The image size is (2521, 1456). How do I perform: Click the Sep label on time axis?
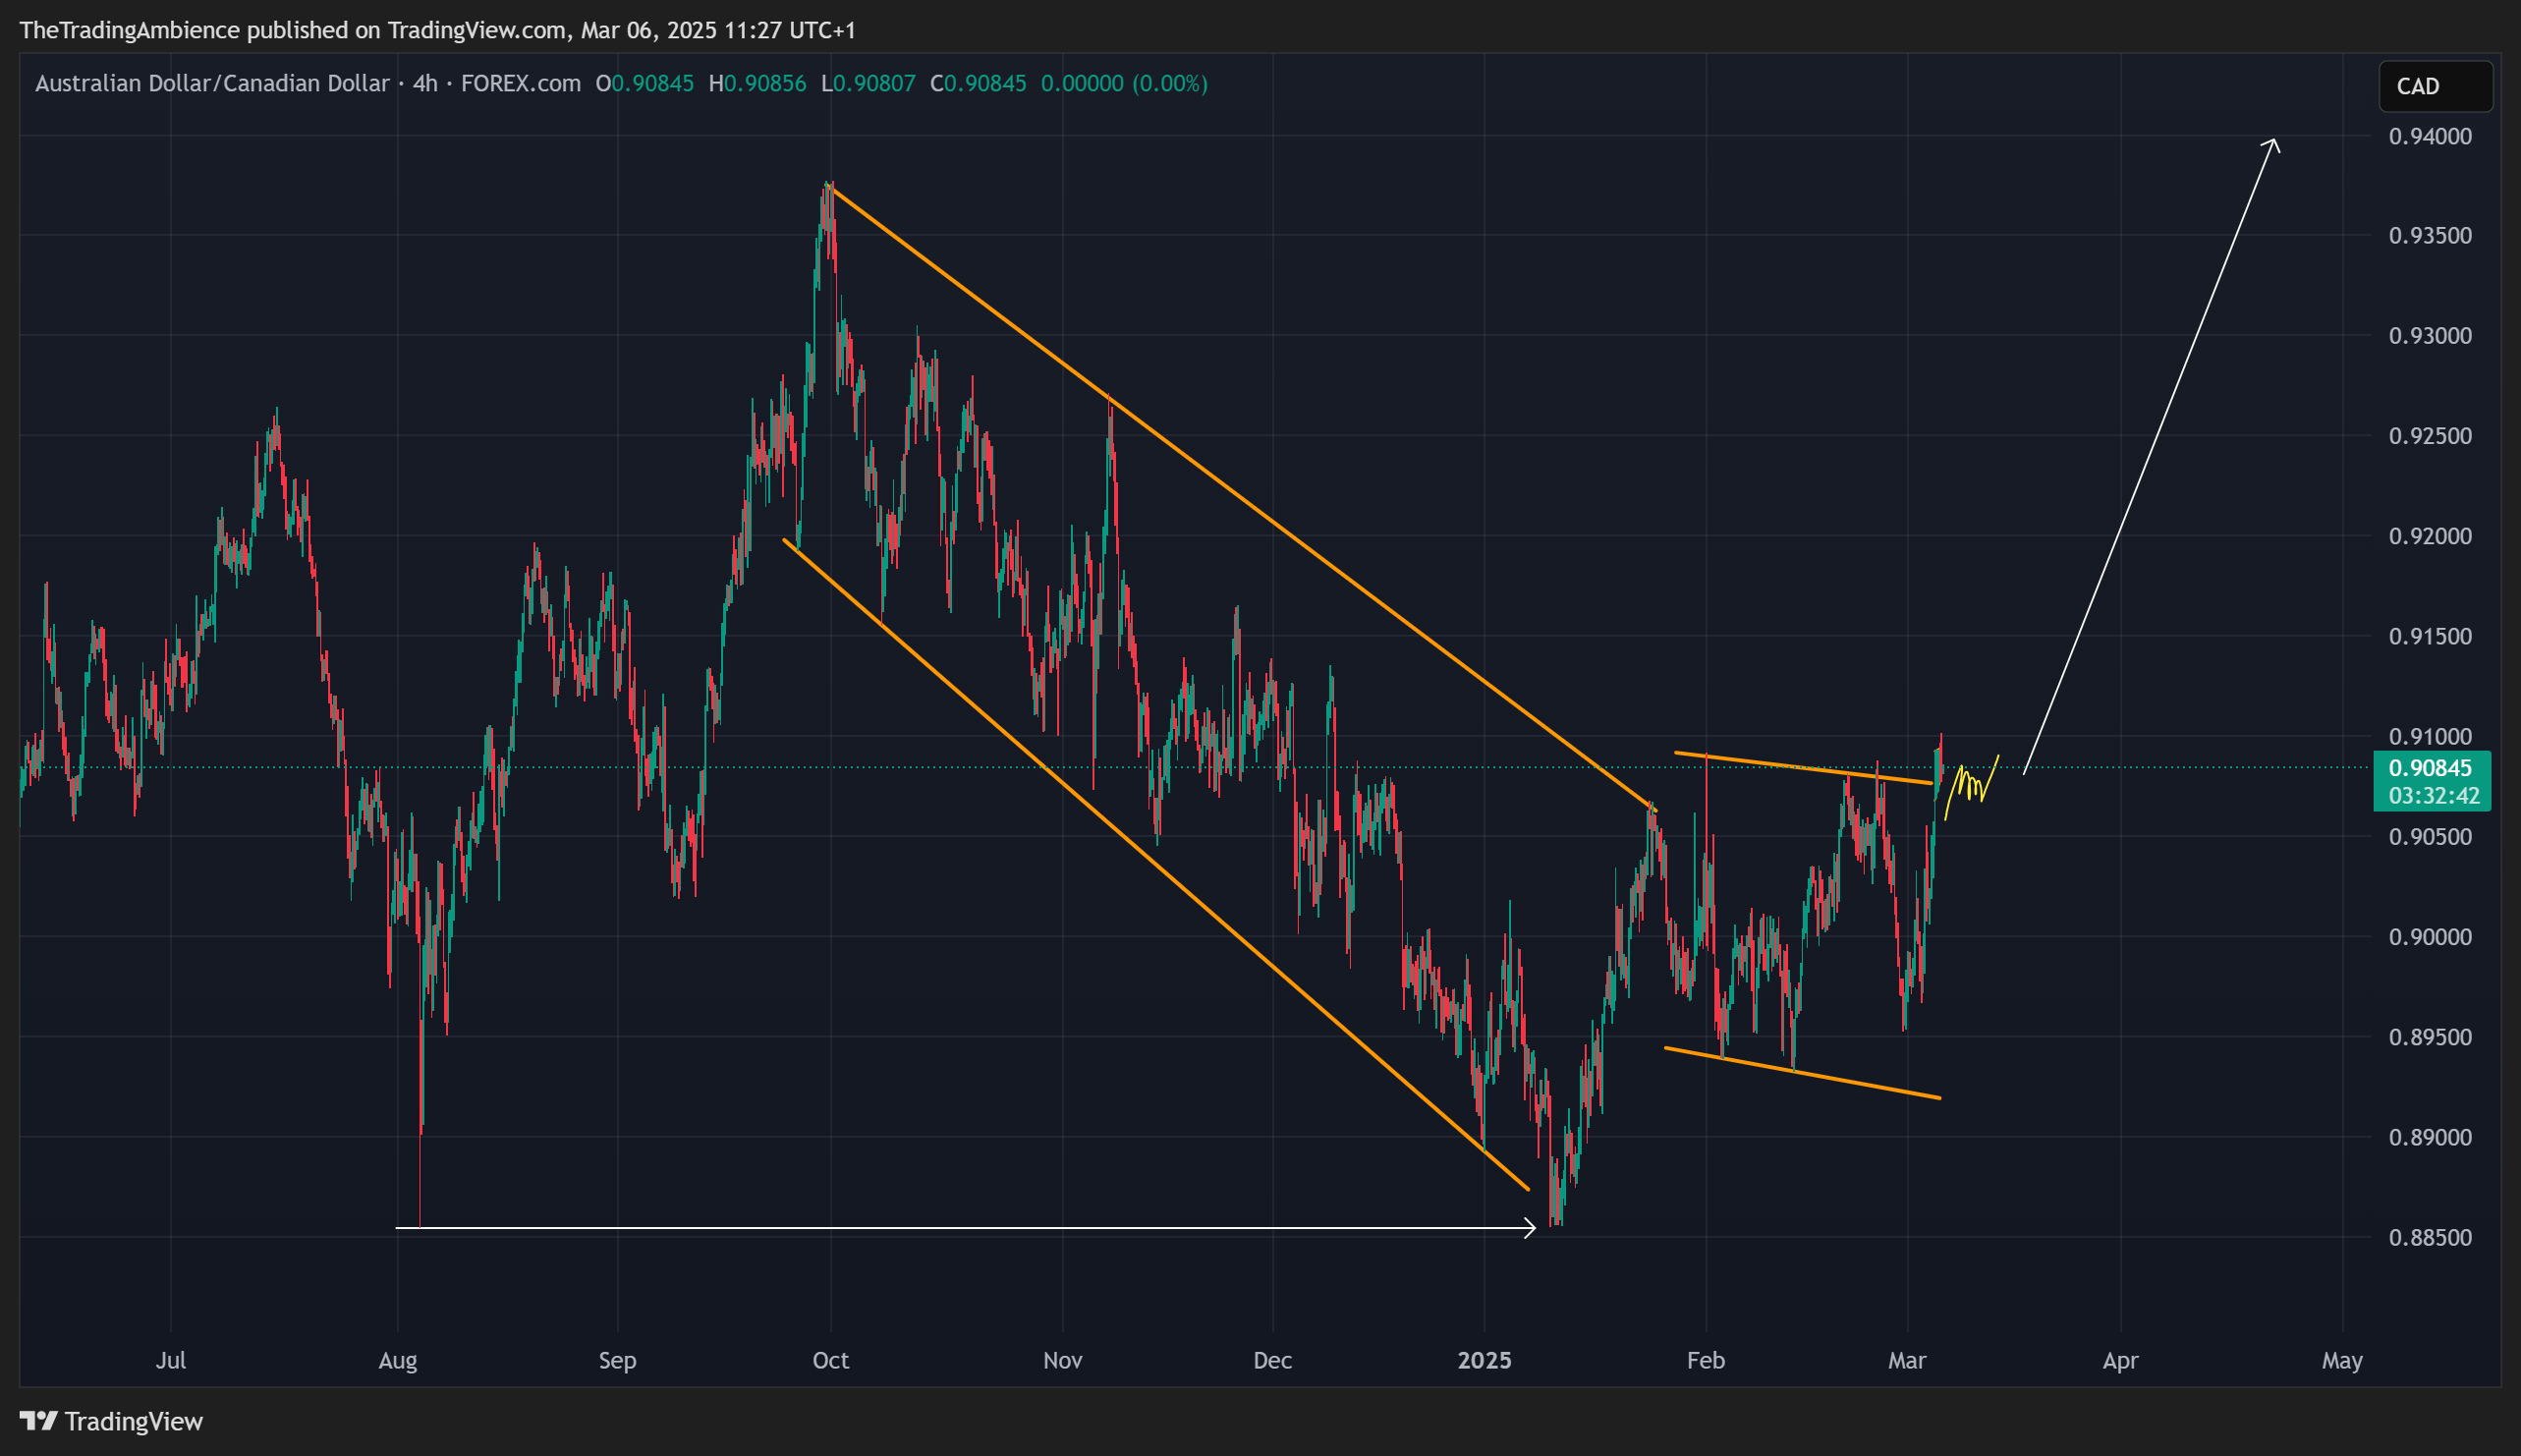tap(618, 1360)
